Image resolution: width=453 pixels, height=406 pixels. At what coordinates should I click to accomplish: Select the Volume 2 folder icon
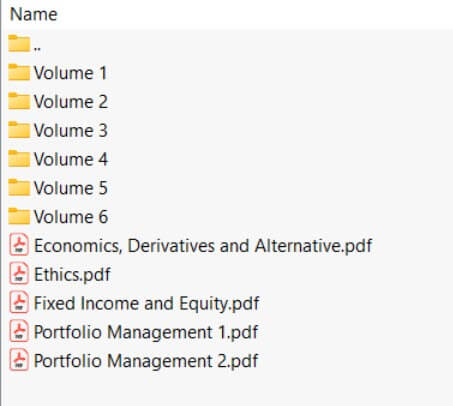pos(19,101)
